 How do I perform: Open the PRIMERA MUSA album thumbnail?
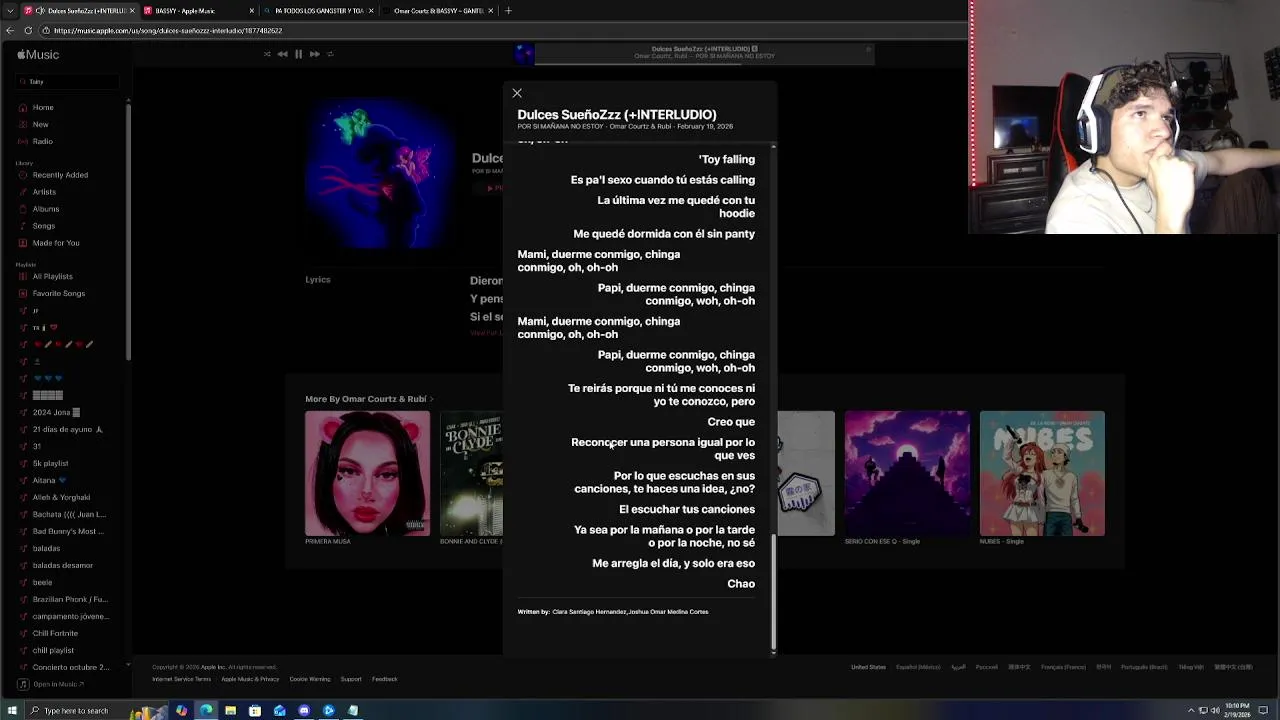coord(367,473)
